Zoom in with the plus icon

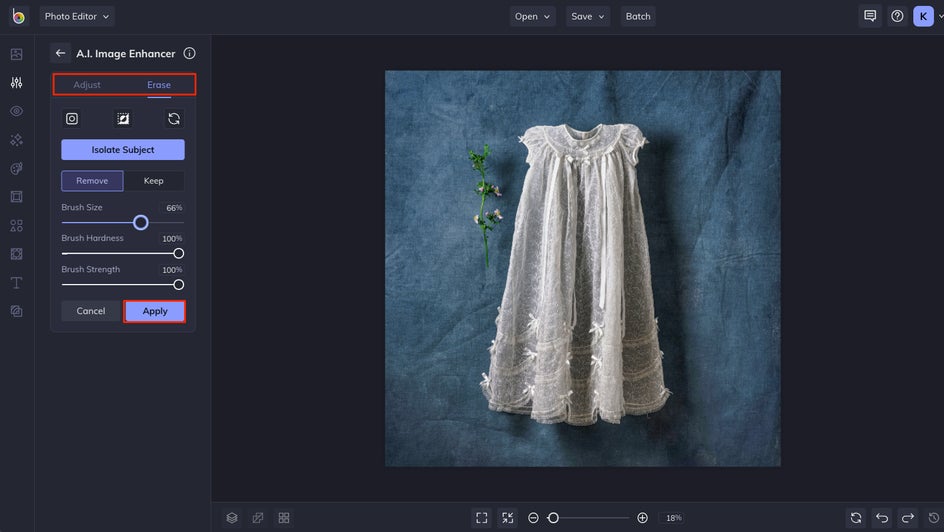pos(642,518)
